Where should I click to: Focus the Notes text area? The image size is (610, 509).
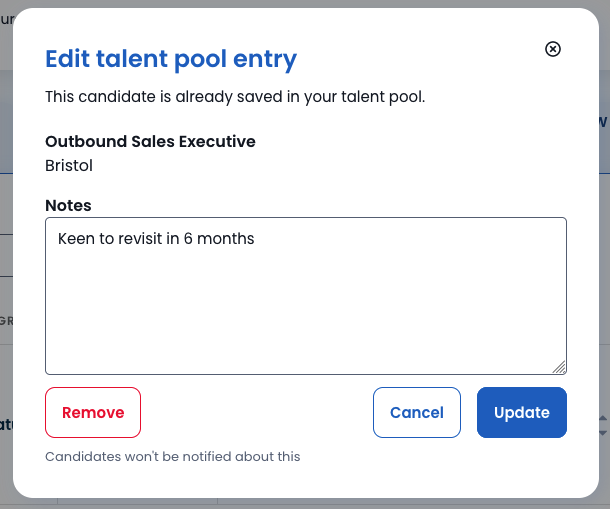coord(306,296)
